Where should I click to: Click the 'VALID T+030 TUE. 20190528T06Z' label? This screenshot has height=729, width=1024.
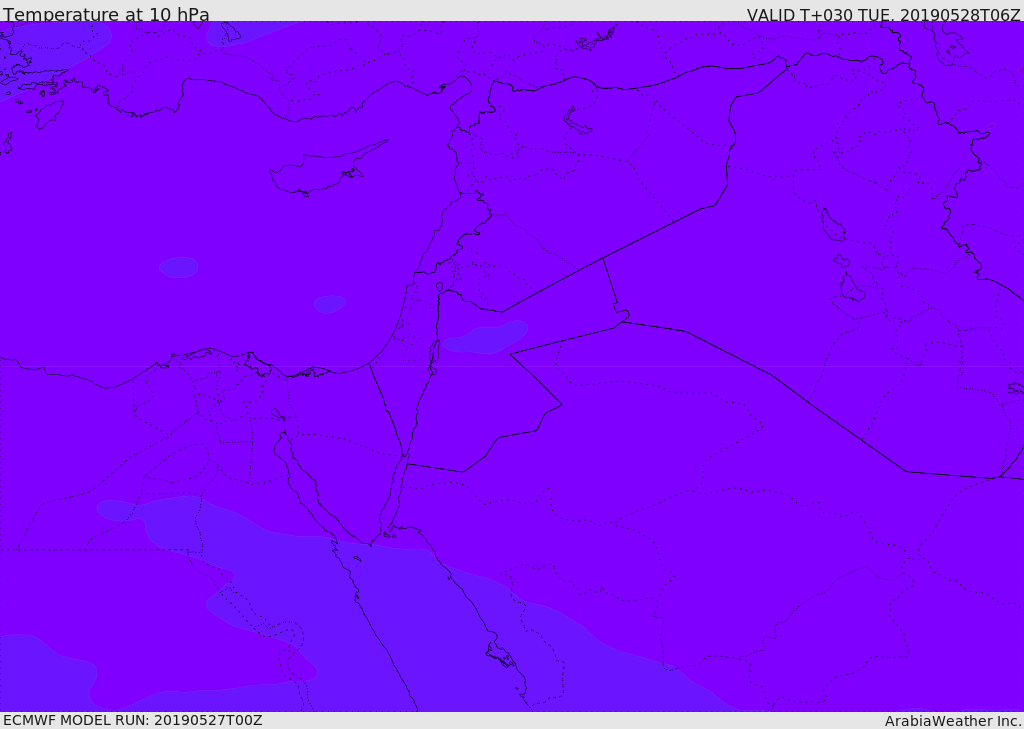(884, 14)
